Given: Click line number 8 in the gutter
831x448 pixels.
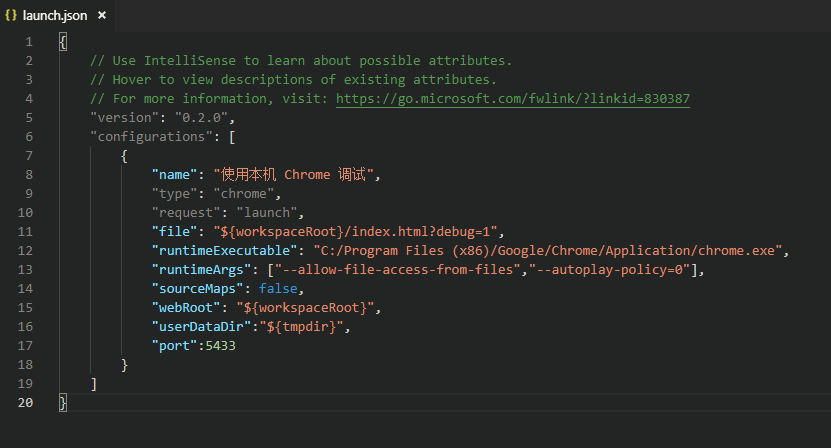Looking at the screenshot, I should pyautogui.click(x=29, y=175).
